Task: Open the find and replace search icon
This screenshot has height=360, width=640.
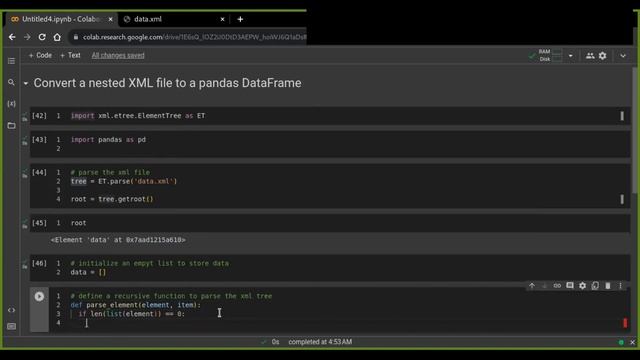Action: point(11,82)
